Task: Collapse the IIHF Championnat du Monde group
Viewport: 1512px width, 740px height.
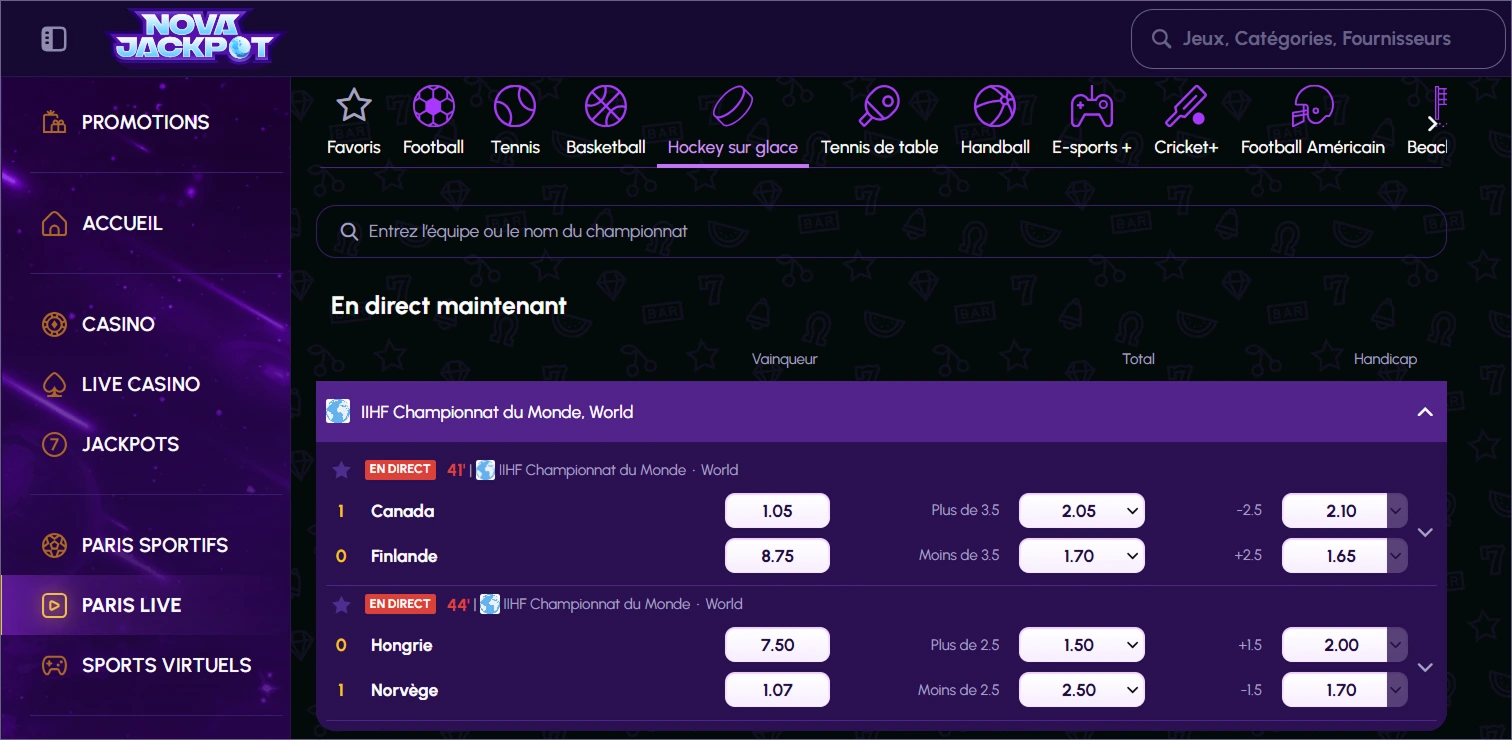Action: click(x=1425, y=410)
